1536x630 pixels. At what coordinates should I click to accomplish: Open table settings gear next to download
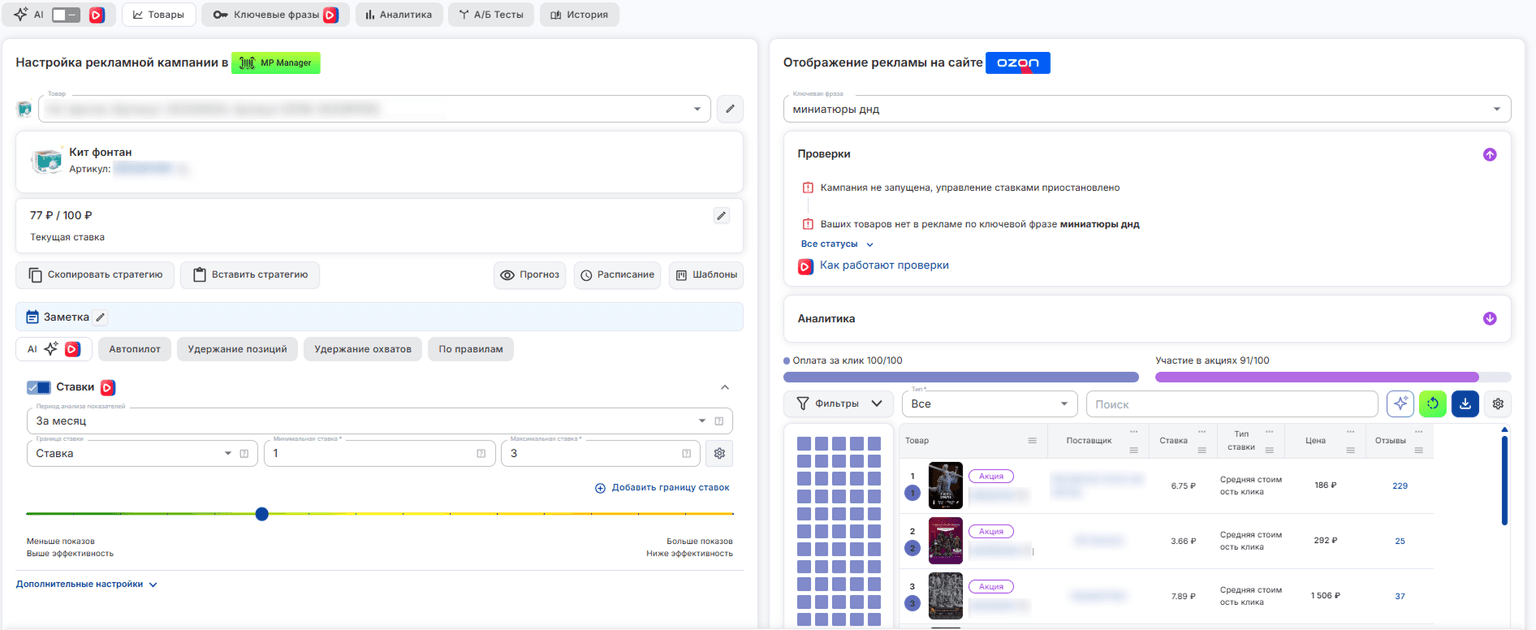click(1498, 404)
